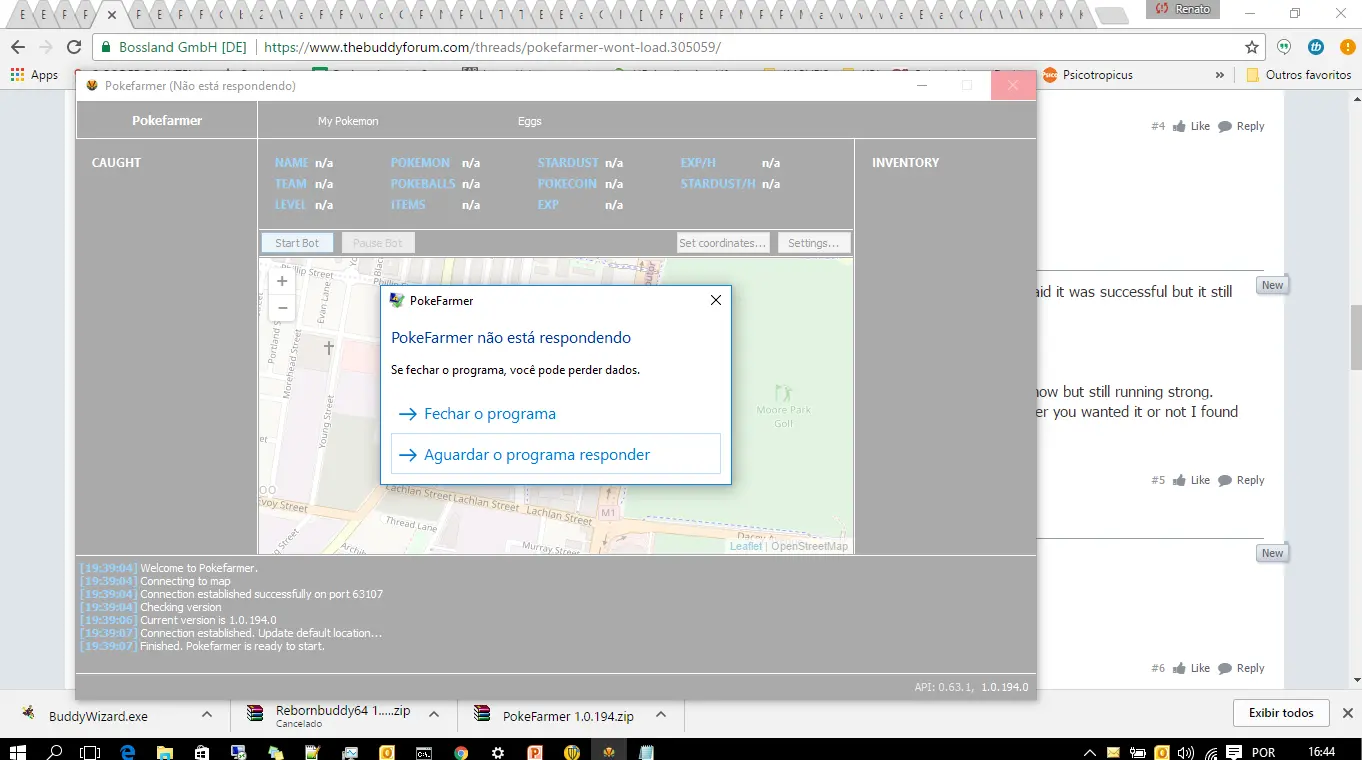Reload the page in Chrome
The width and height of the screenshot is (1362, 760).
(x=74, y=47)
